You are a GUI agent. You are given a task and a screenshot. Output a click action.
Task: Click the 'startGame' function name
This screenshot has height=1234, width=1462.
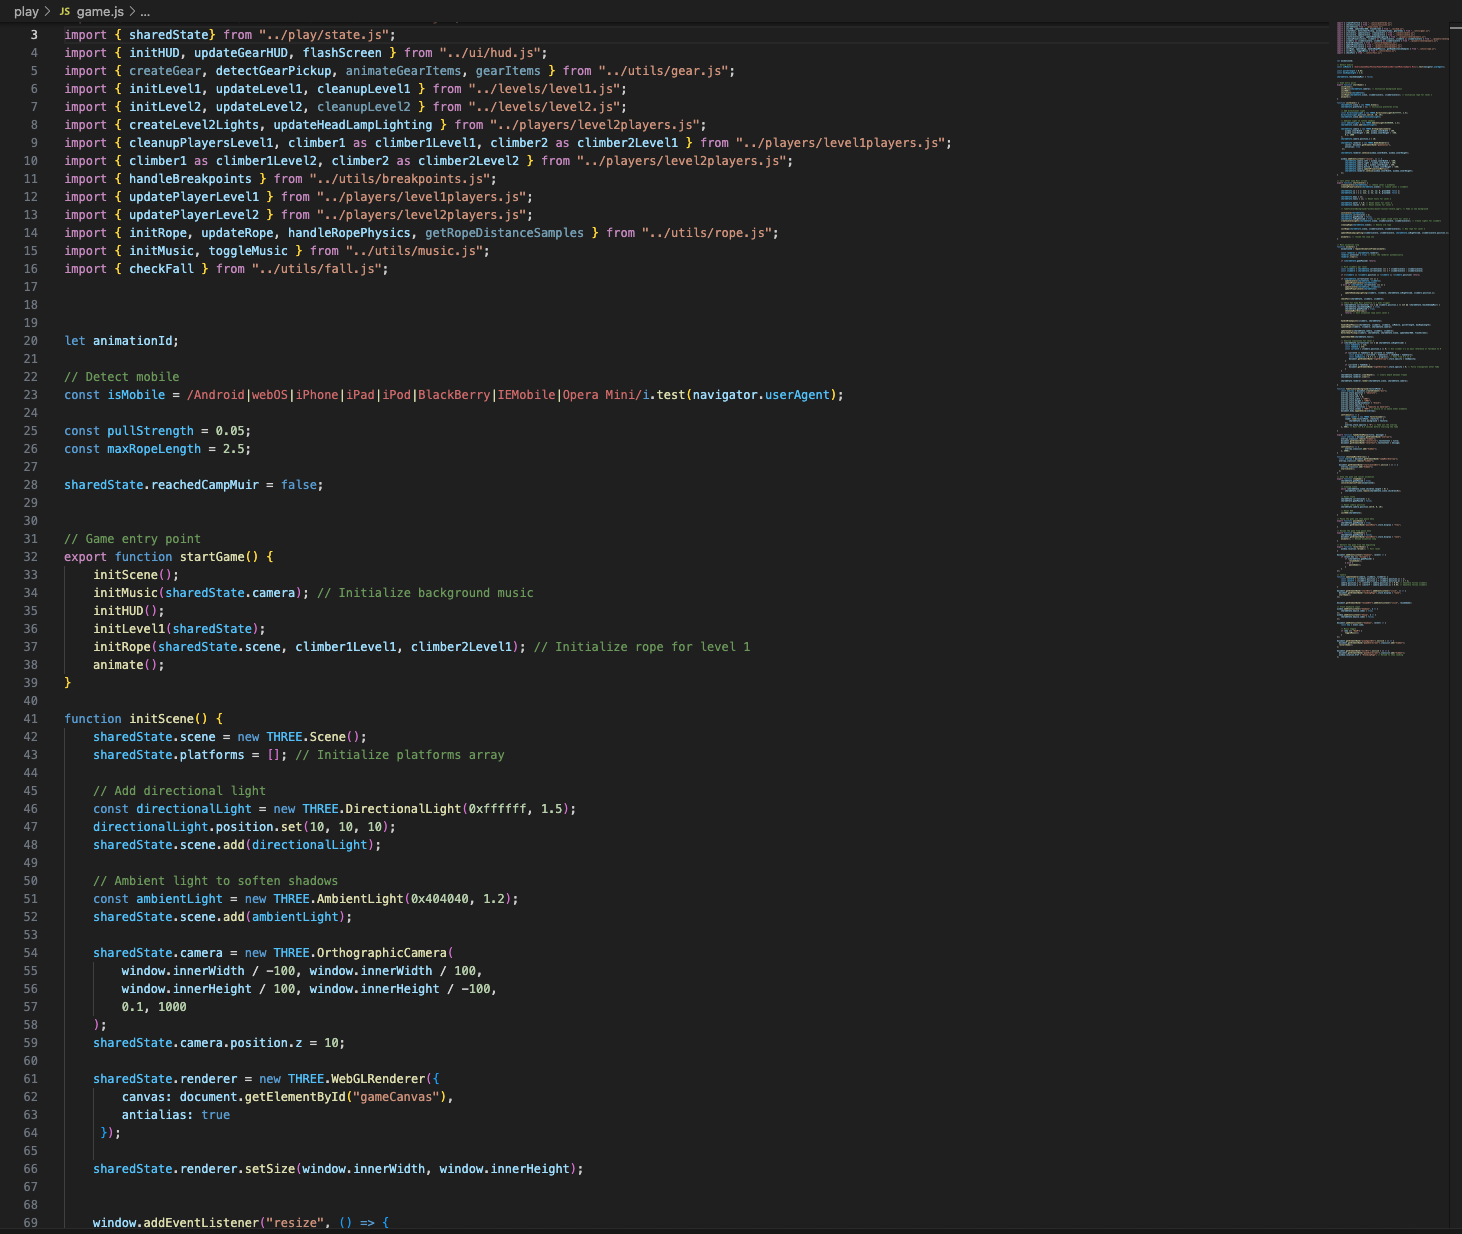pyautogui.click(x=212, y=557)
